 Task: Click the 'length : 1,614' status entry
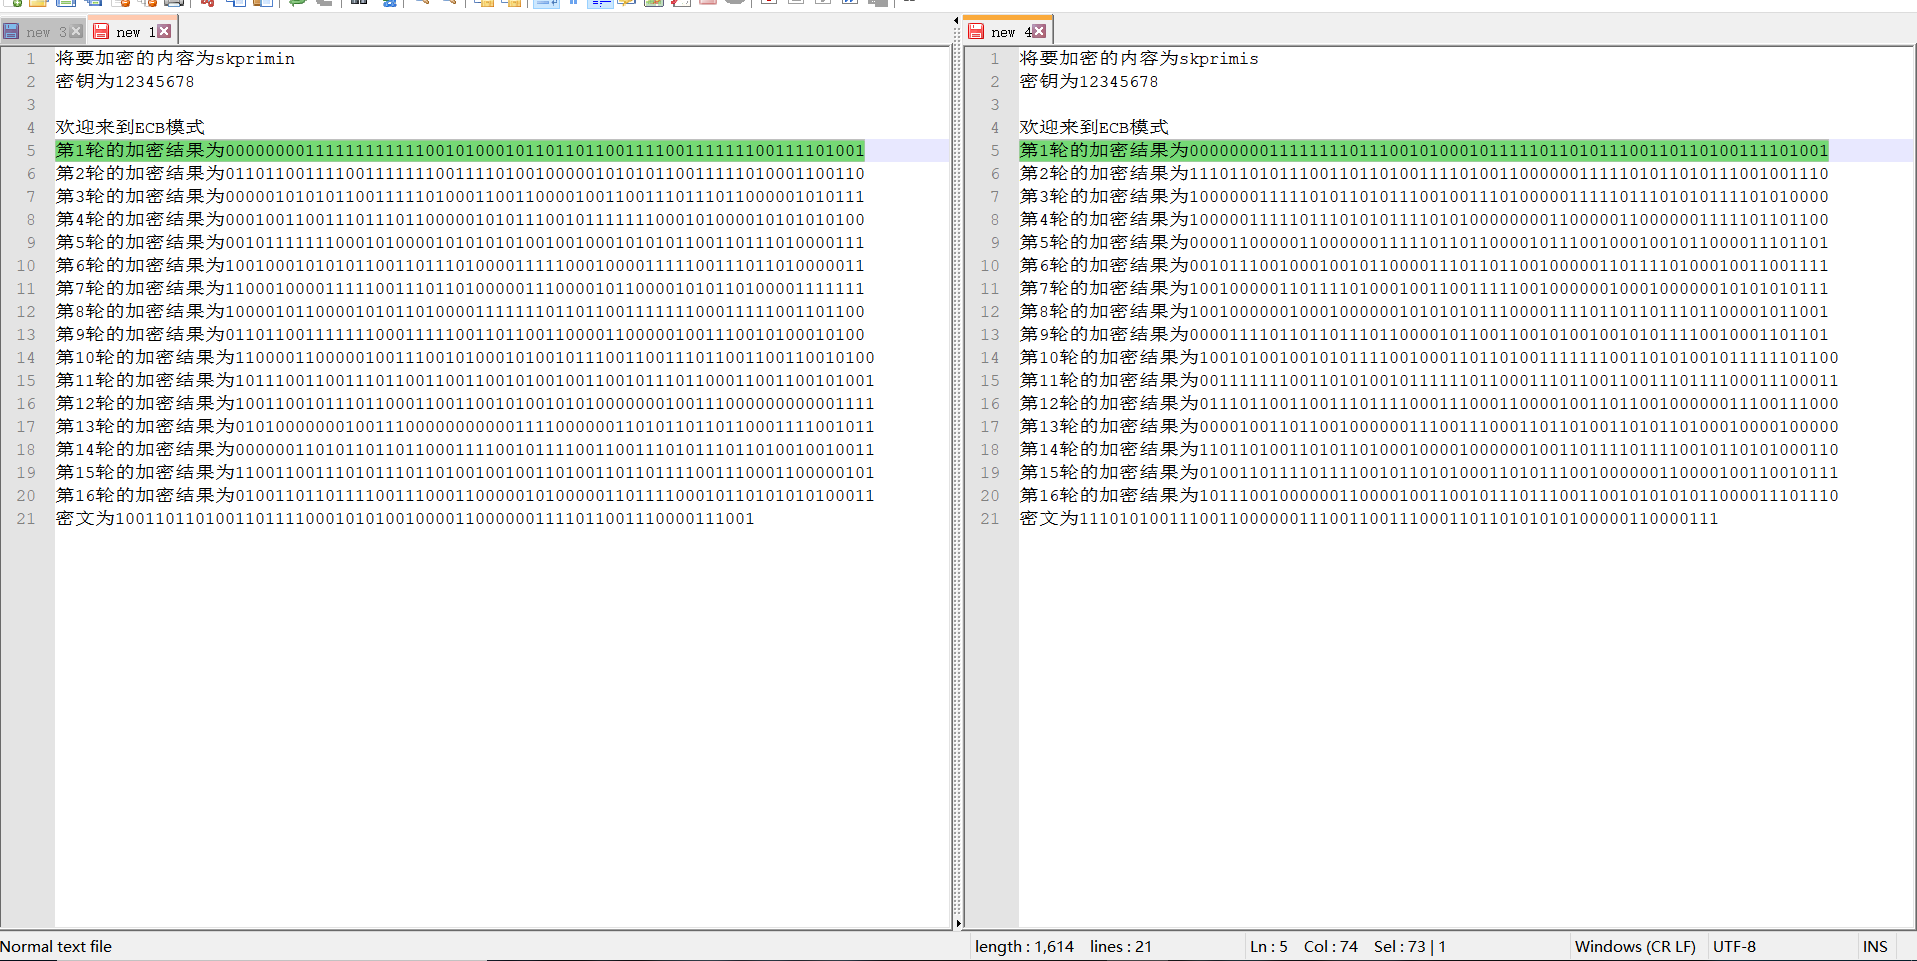pyautogui.click(x=1024, y=947)
